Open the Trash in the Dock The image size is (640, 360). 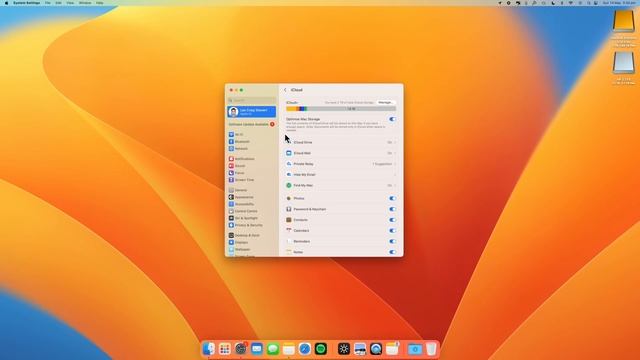(x=431, y=349)
